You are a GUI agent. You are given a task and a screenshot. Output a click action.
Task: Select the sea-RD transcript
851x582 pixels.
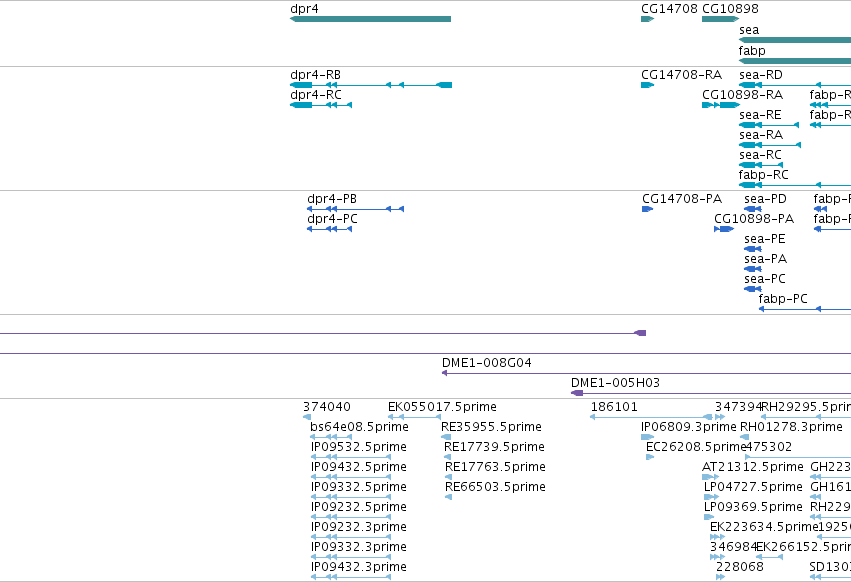pyautogui.click(x=795, y=85)
